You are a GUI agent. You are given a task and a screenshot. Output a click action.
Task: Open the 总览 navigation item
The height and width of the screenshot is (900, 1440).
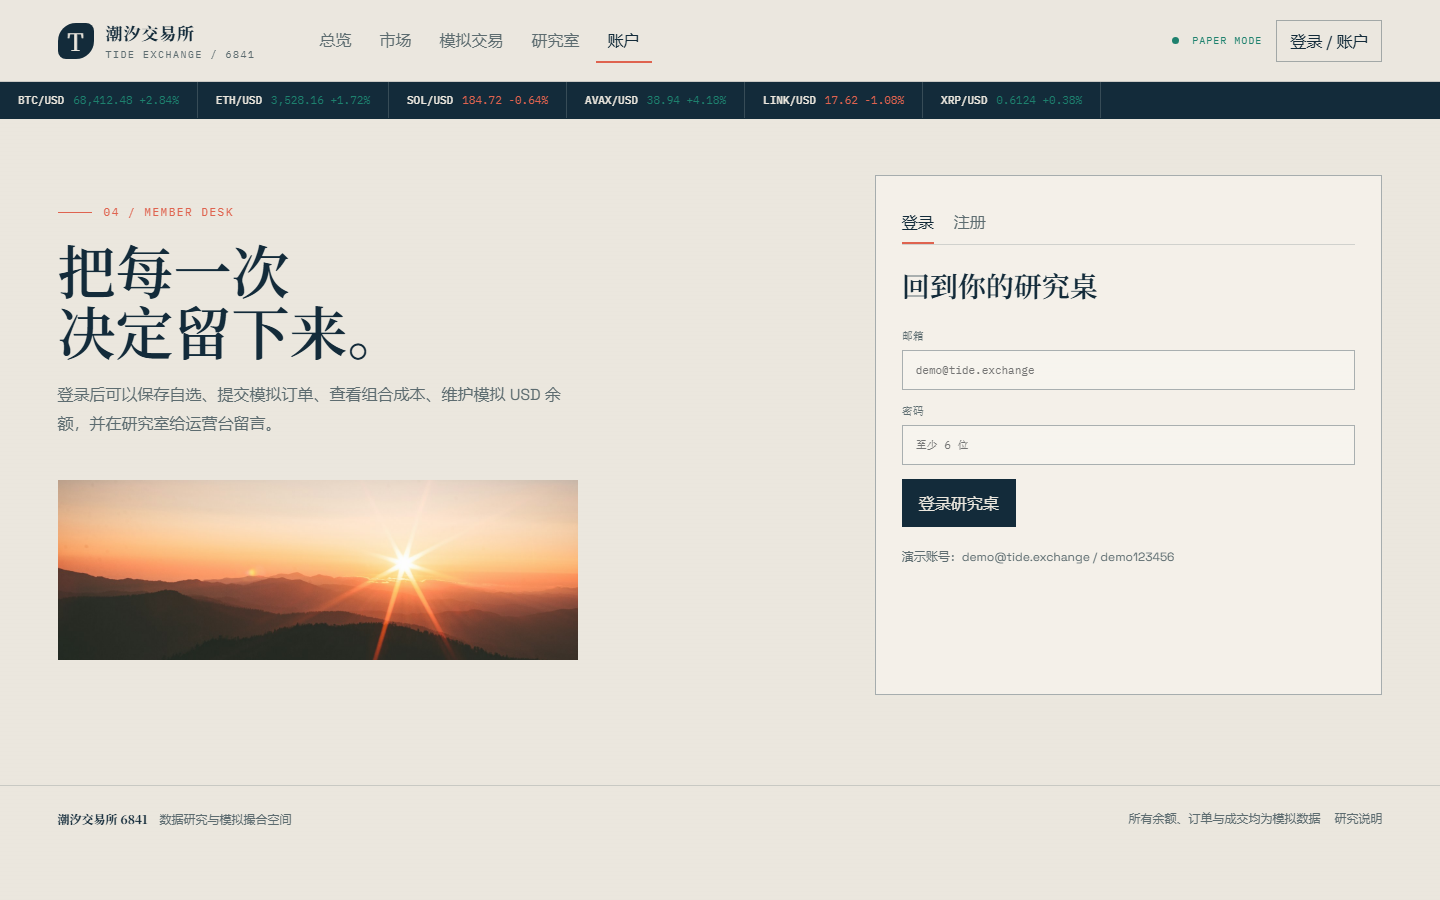coord(335,41)
